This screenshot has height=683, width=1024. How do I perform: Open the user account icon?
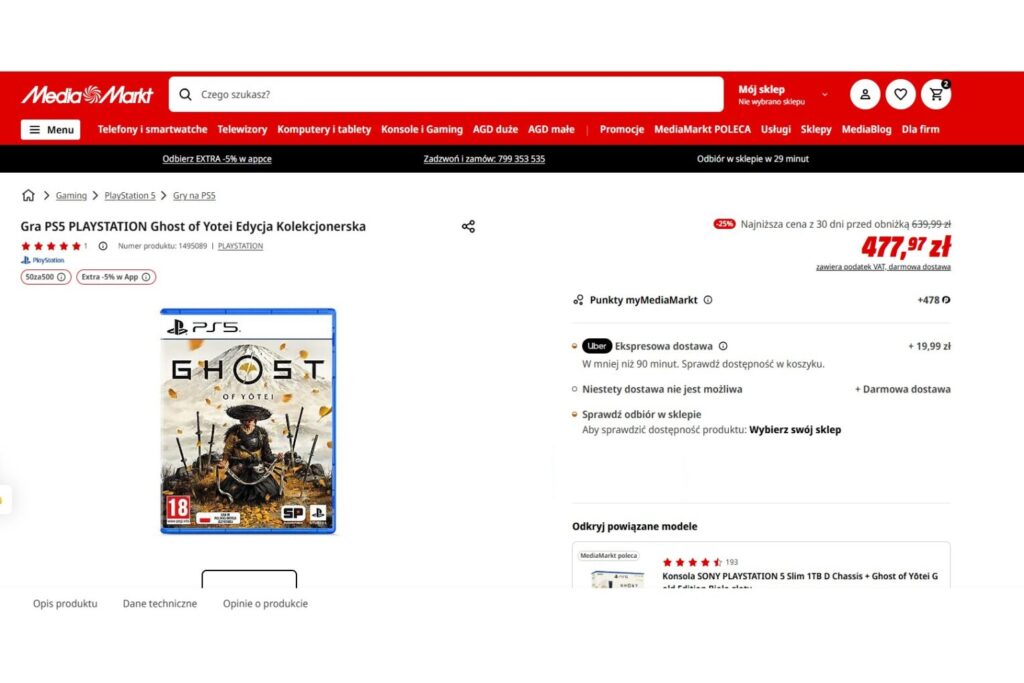click(865, 95)
